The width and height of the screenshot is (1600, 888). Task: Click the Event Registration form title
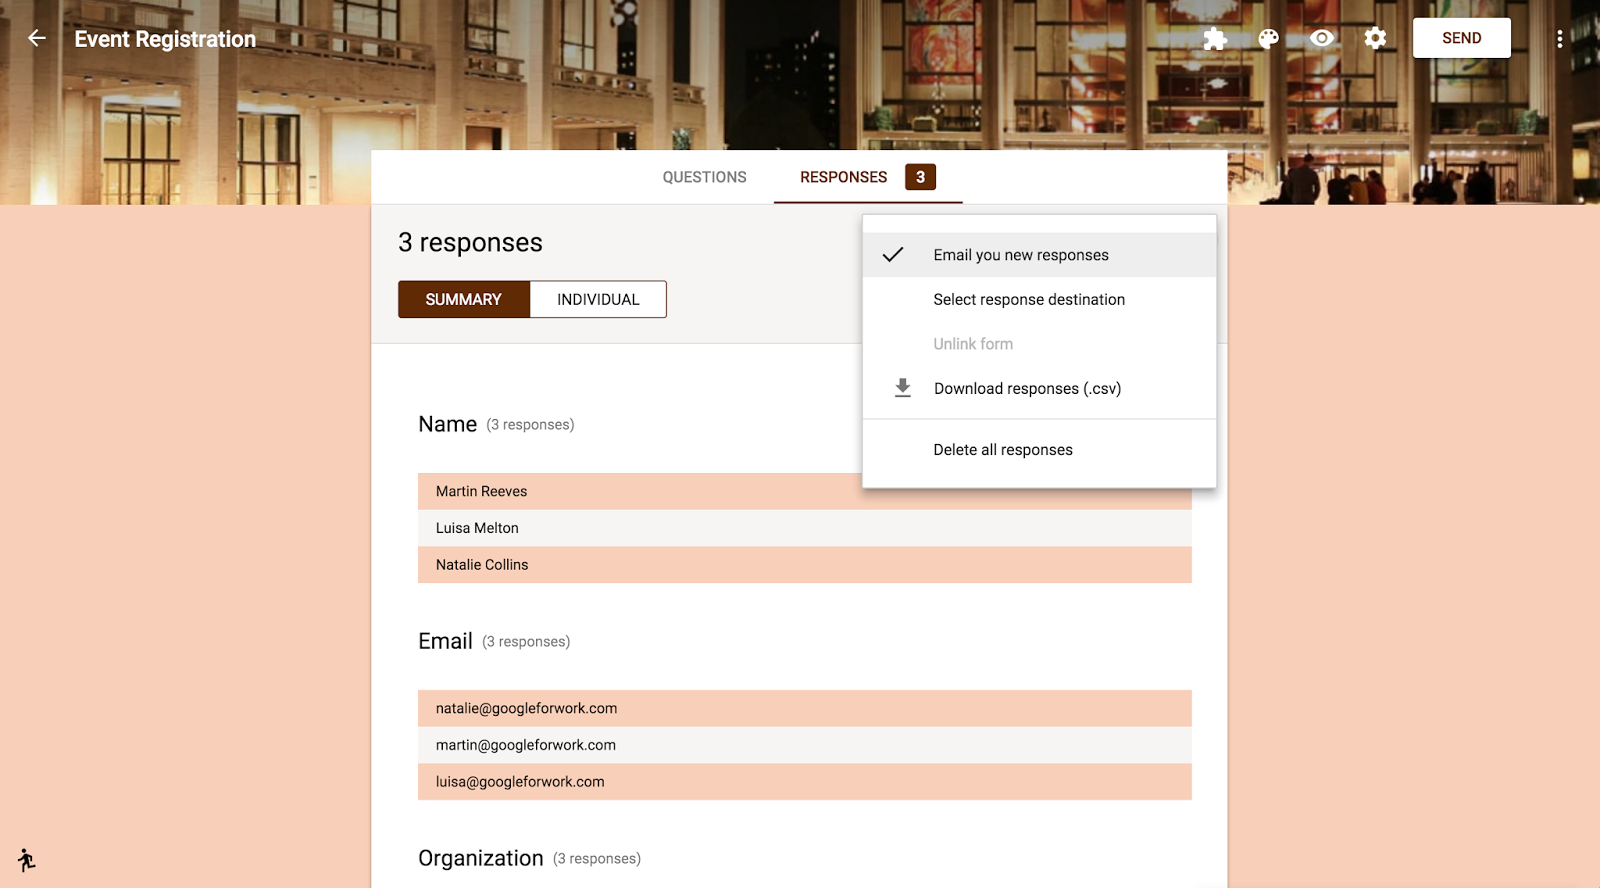click(x=165, y=39)
